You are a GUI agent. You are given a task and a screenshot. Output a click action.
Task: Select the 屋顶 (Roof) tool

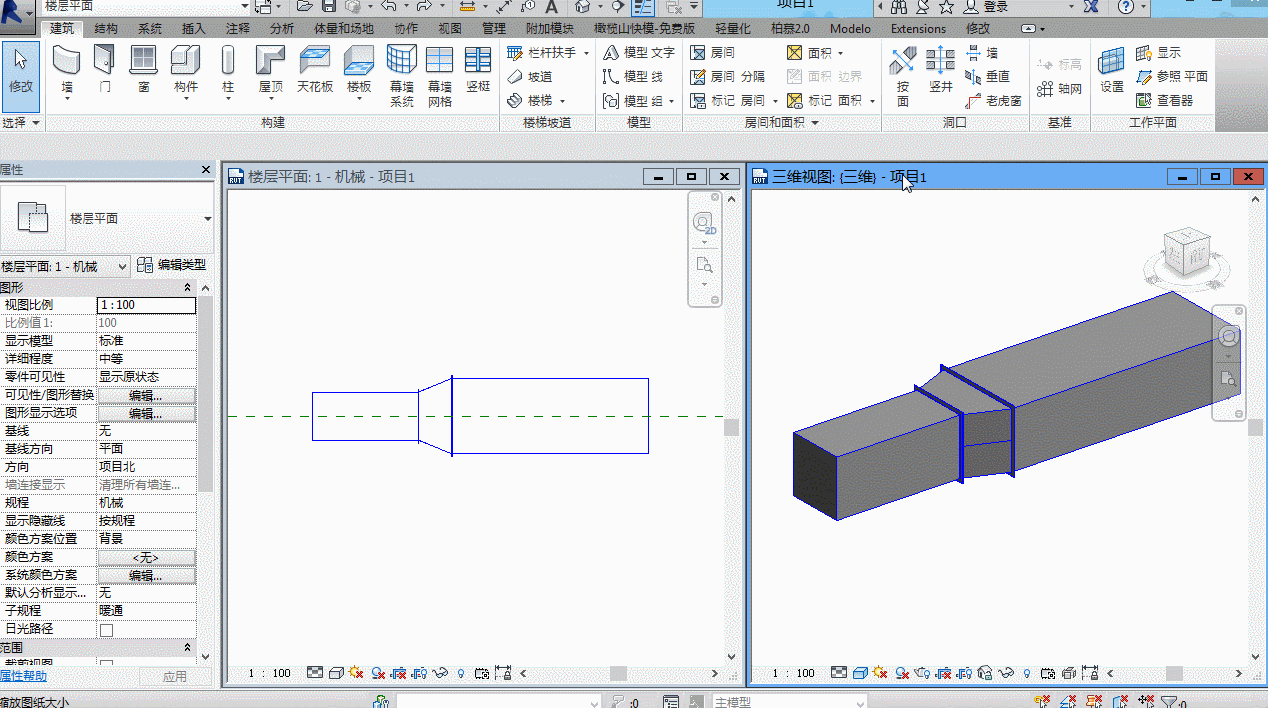coord(270,70)
